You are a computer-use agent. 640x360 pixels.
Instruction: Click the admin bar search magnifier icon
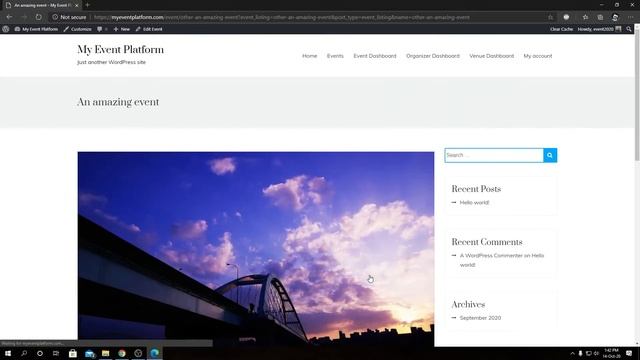629,29
